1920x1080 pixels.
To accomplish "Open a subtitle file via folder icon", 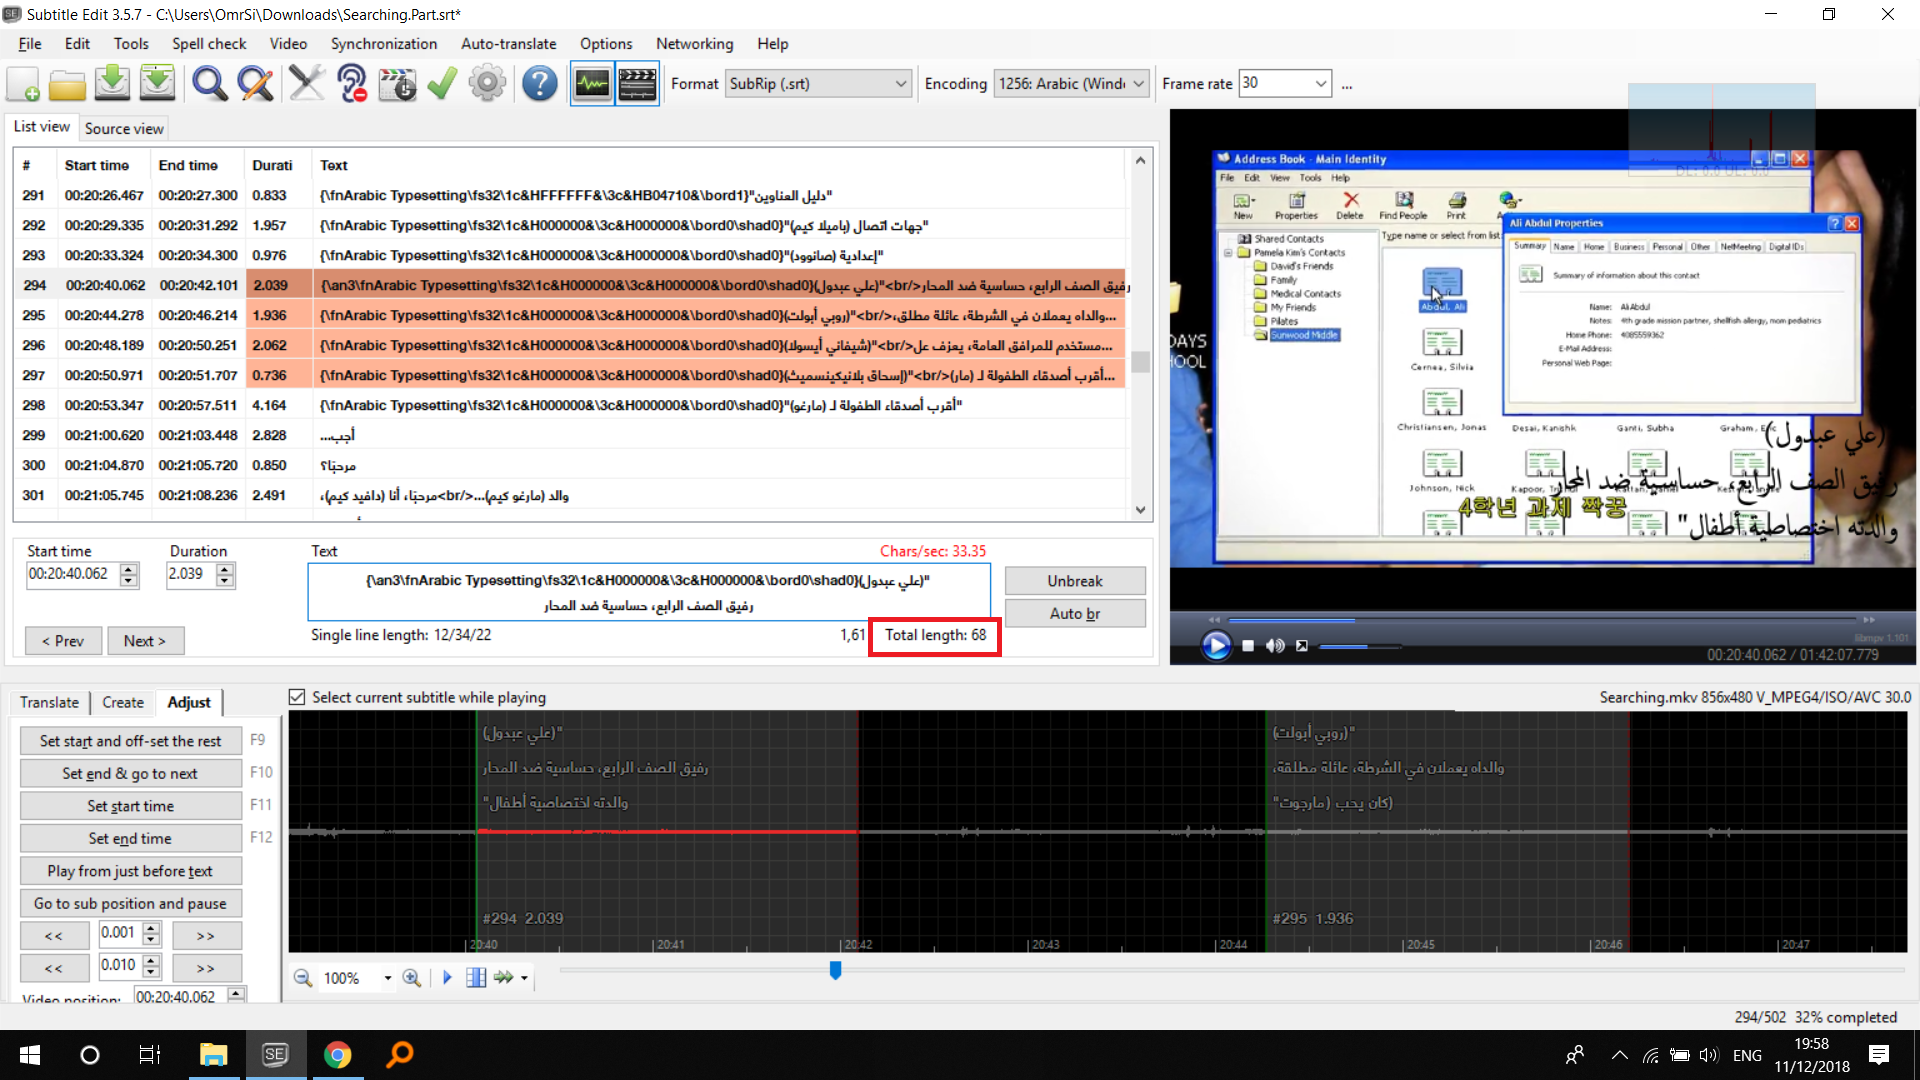I will pos(67,84).
